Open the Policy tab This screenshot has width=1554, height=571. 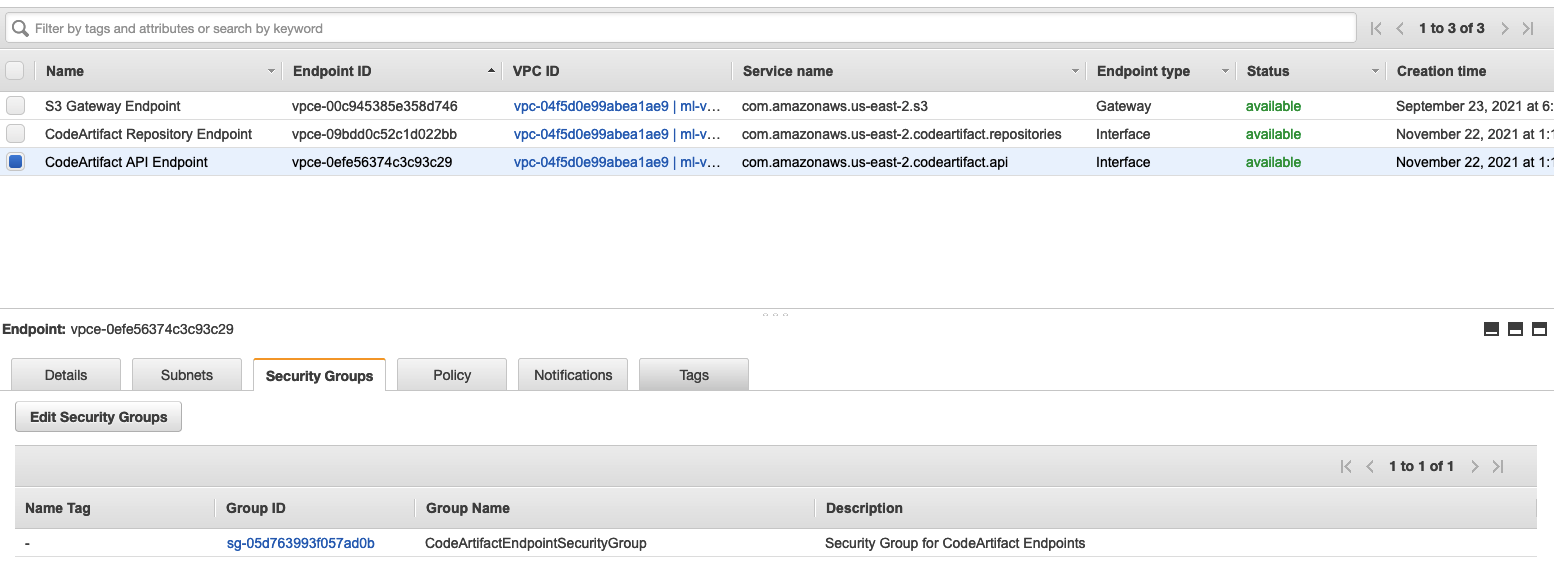coord(452,375)
